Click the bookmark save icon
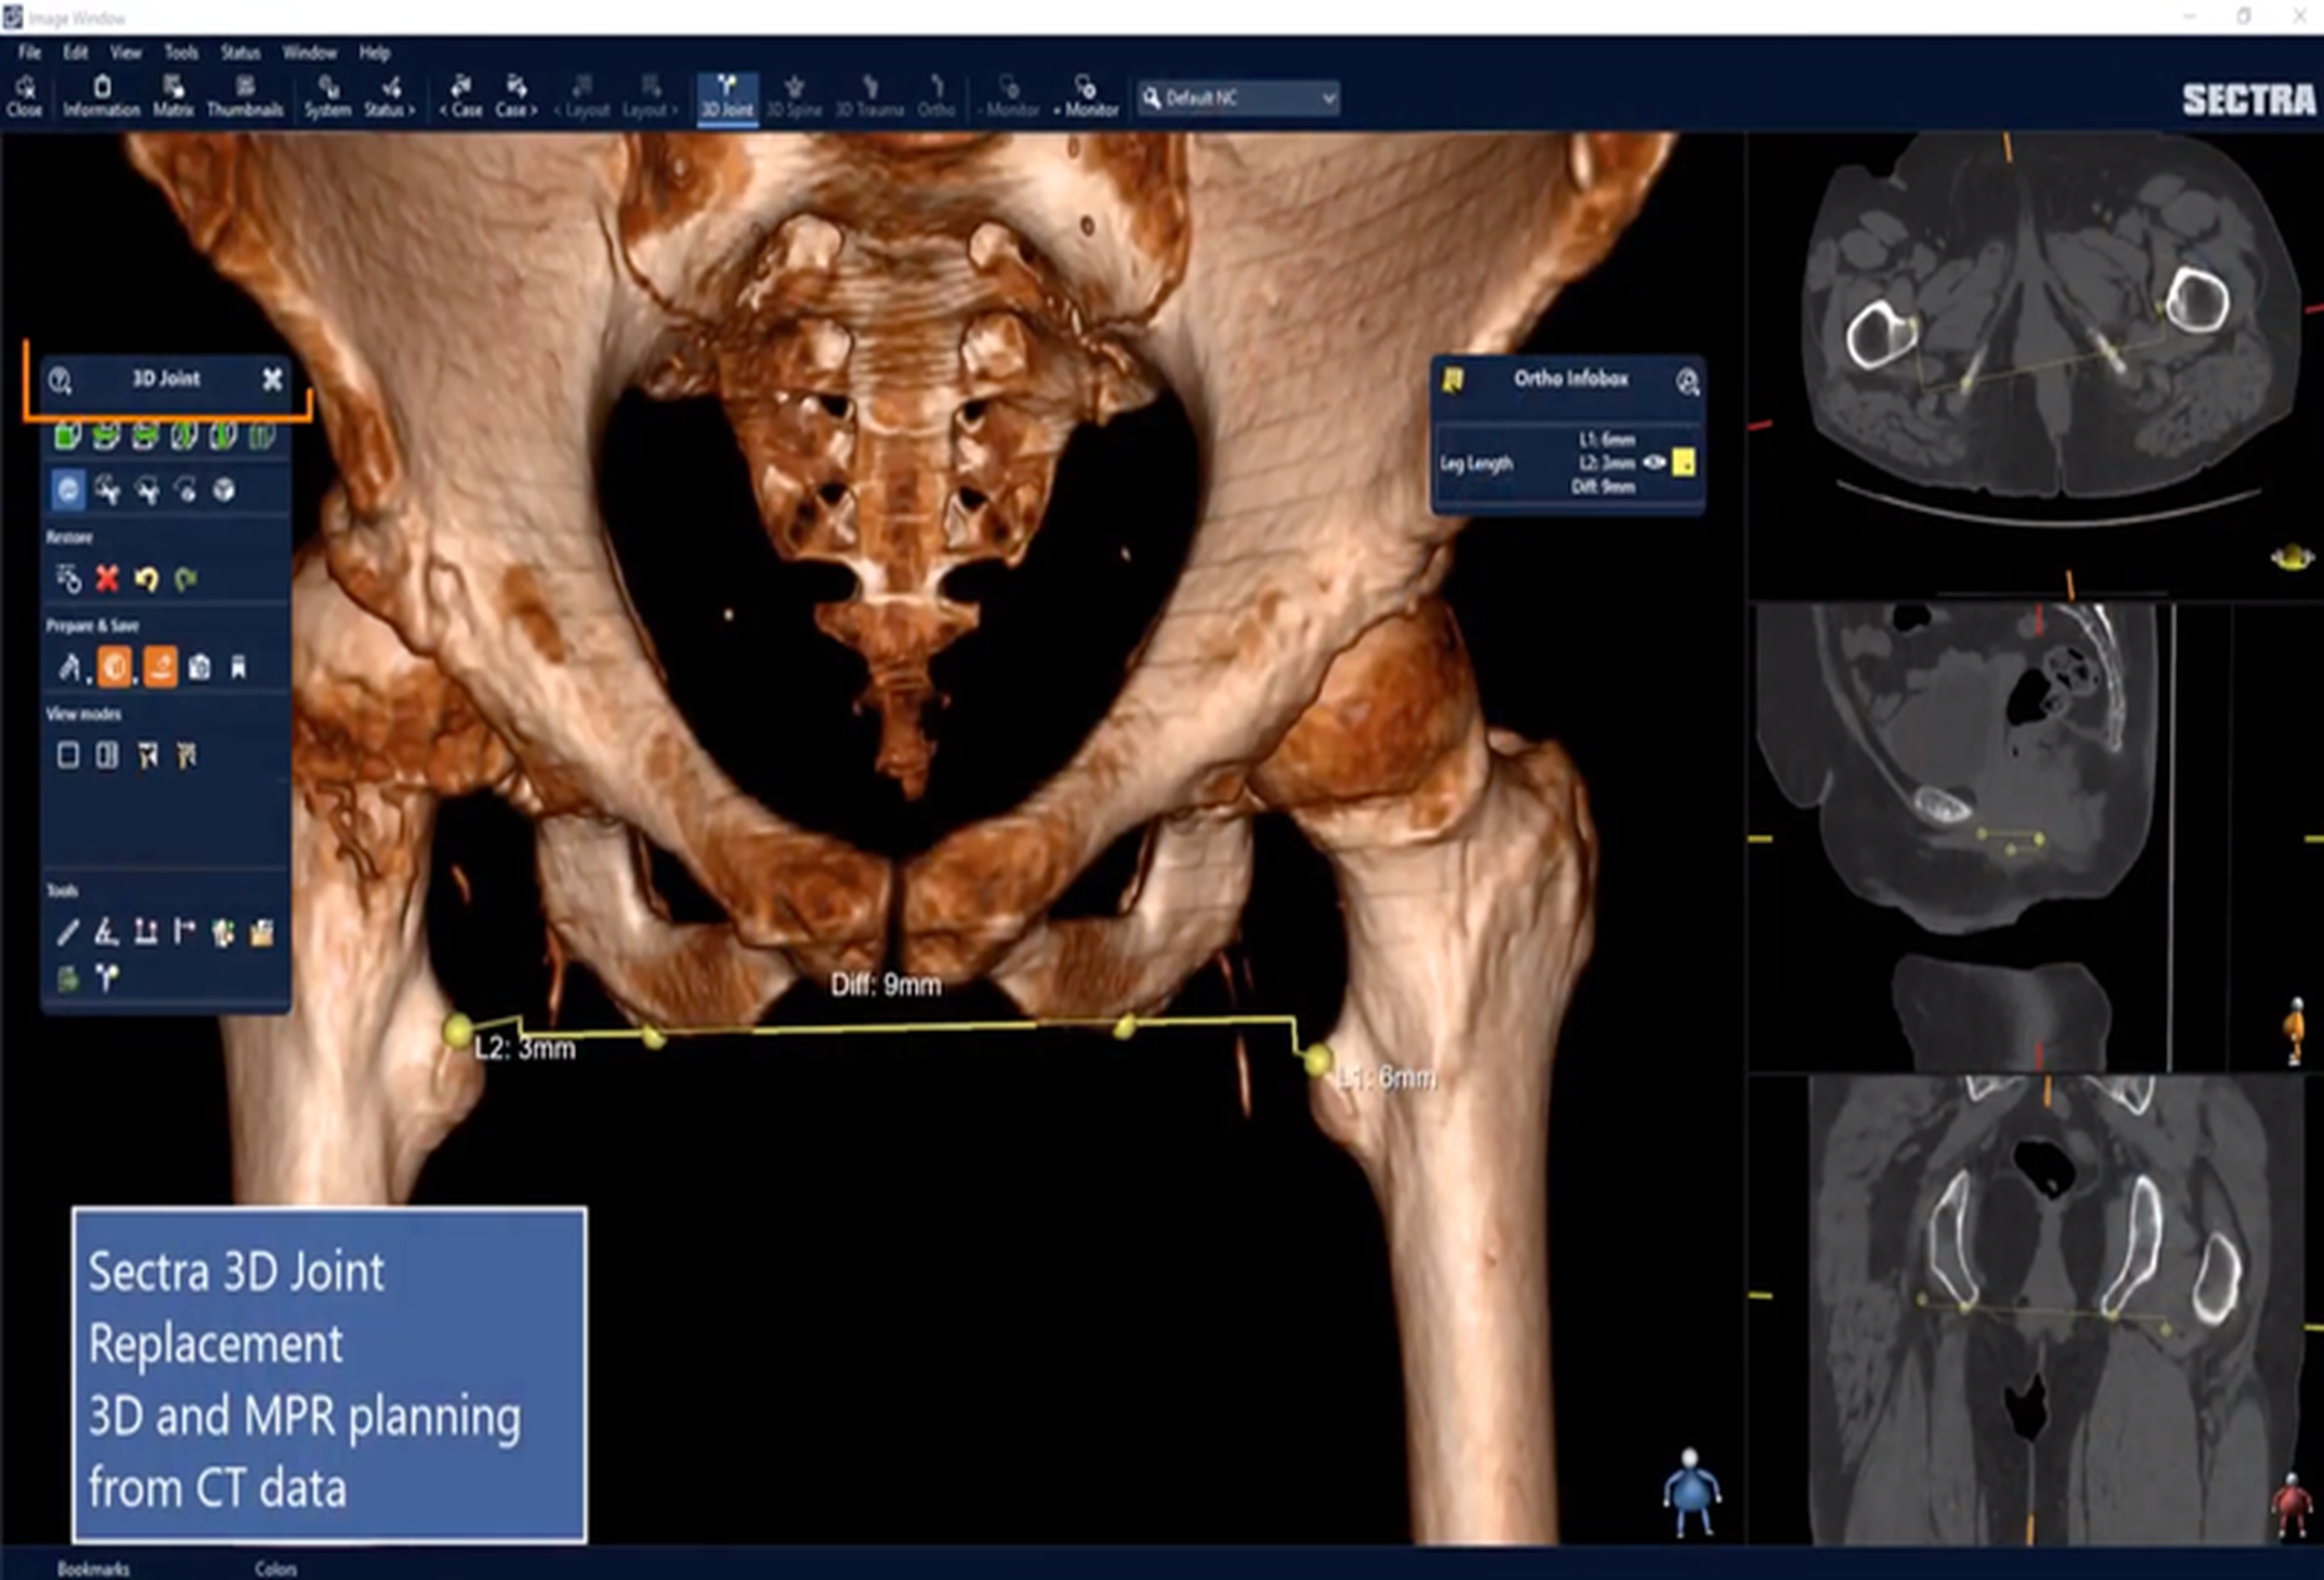 pos(238,667)
